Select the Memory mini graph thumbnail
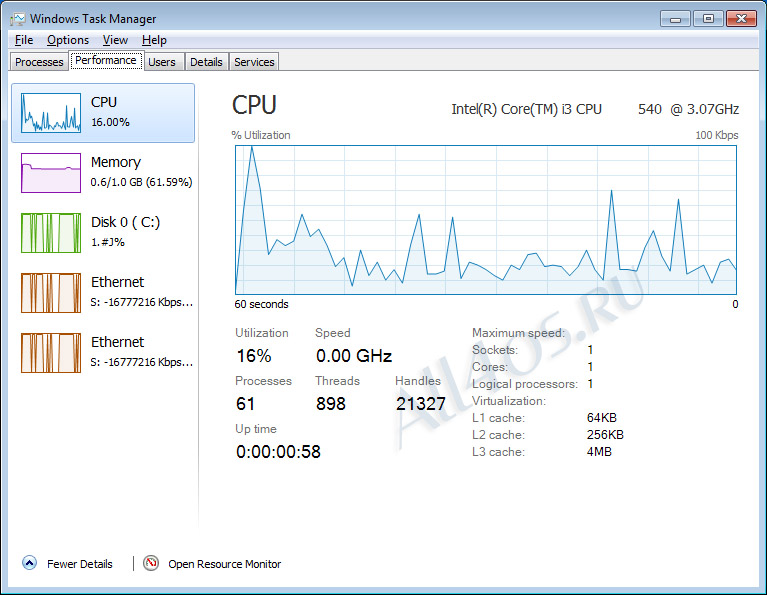Viewport: 767px width, 595px height. tap(51, 173)
